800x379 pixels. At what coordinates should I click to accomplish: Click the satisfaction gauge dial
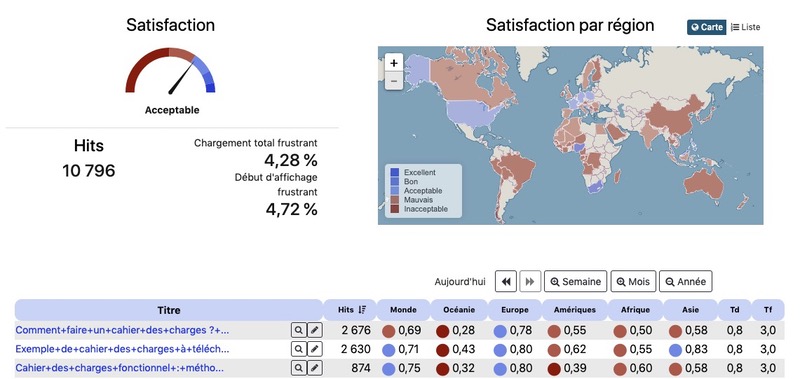pyautogui.click(x=170, y=71)
